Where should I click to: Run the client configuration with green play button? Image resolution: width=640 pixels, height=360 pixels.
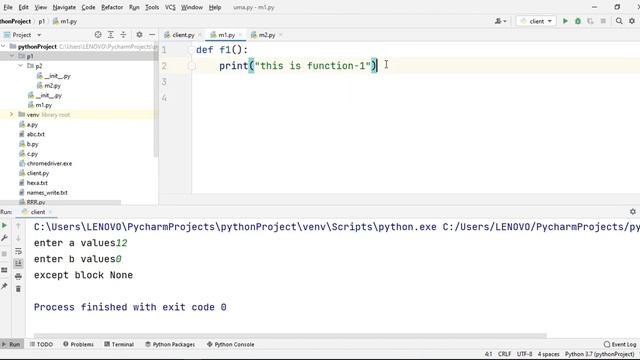tap(565, 21)
